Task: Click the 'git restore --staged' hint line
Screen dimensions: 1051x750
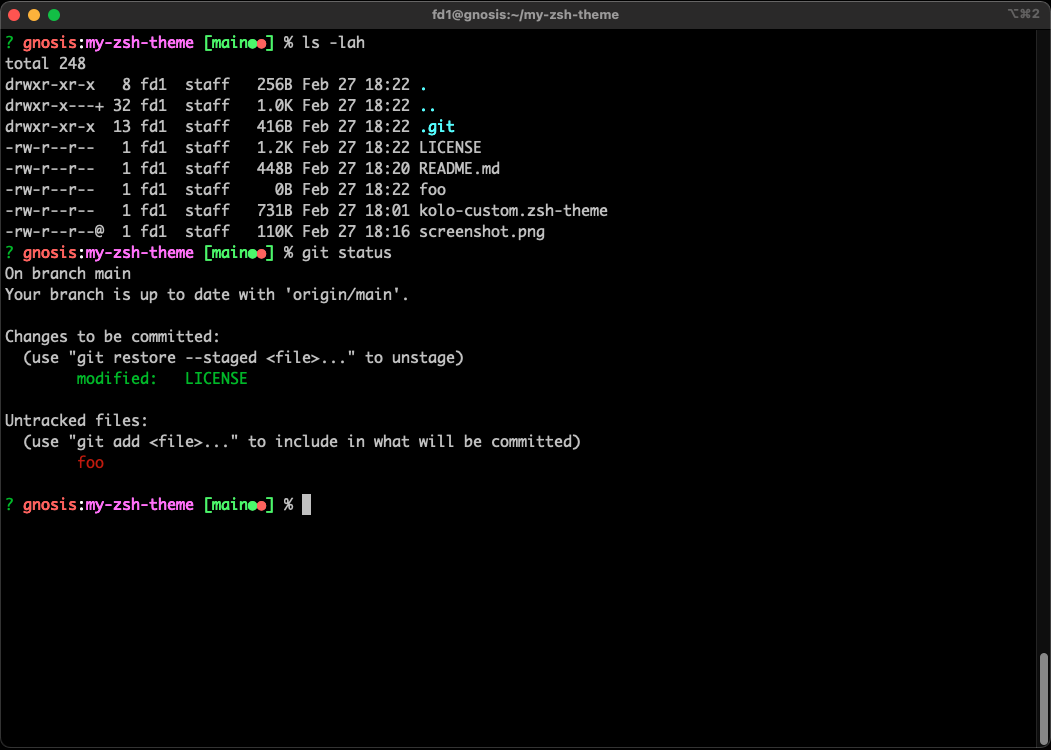Action: pos(243,358)
